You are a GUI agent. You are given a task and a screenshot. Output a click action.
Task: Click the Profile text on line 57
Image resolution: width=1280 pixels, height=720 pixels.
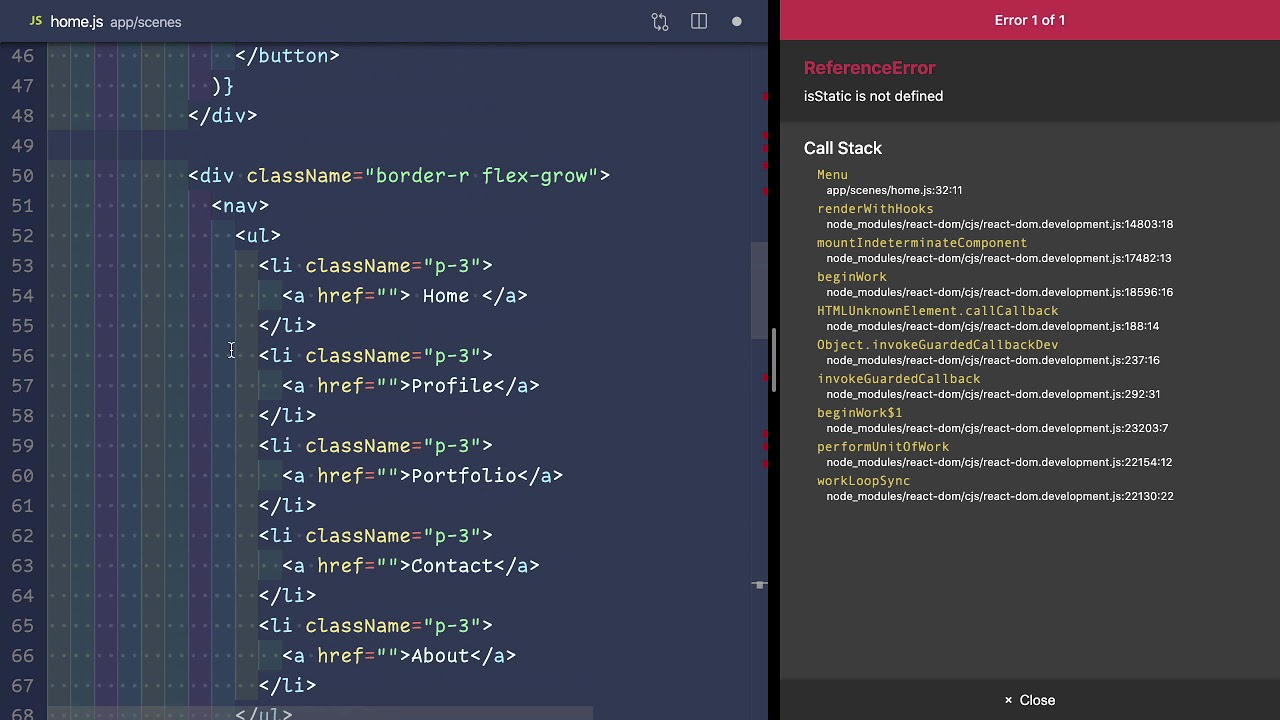452,386
